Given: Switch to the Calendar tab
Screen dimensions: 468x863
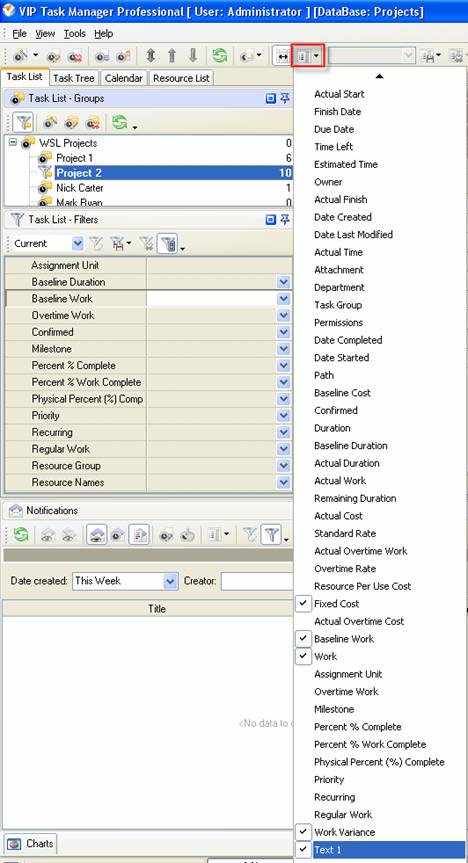Looking at the screenshot, I should pyautogui.click(x=123, y=78).
